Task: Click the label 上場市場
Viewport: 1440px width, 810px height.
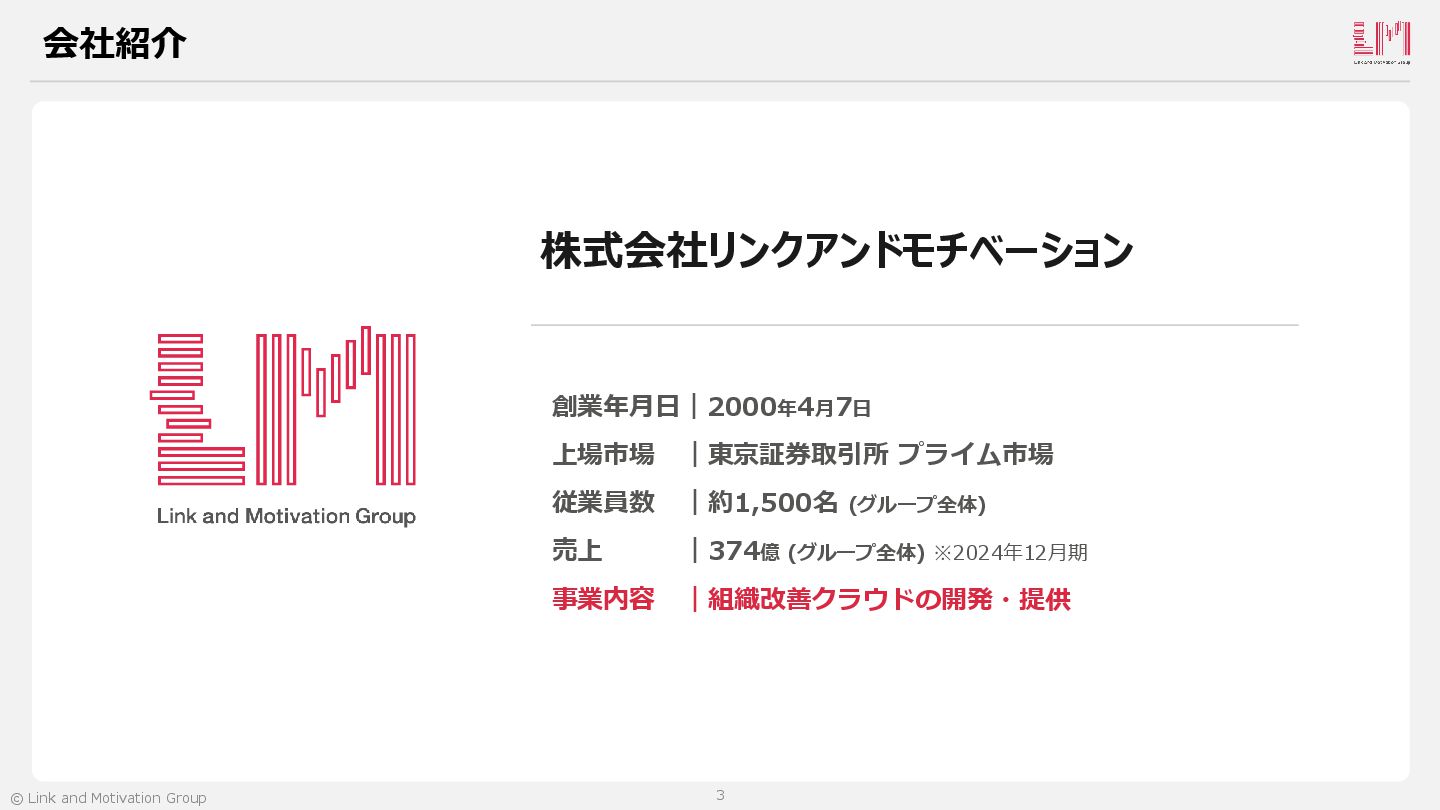Action: click(603, 454)
